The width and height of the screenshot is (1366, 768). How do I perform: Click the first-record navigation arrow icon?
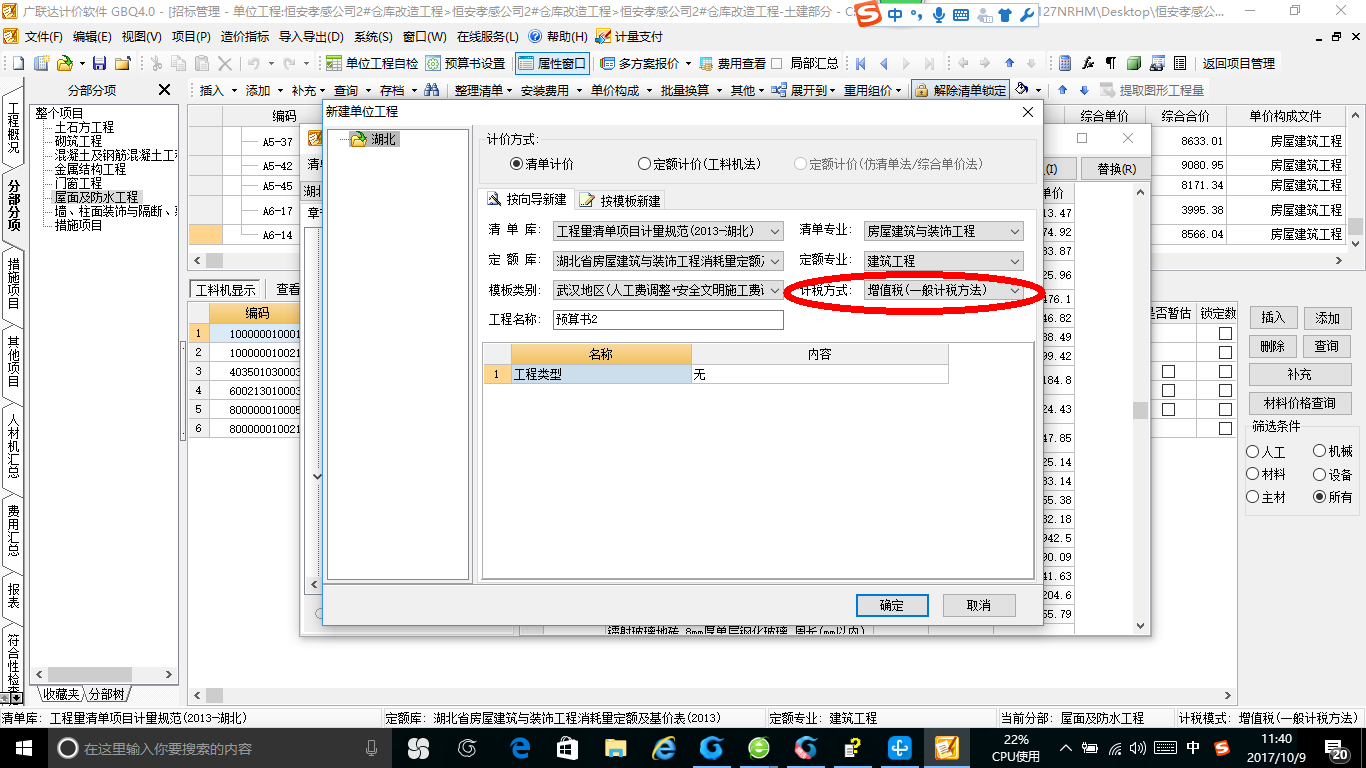pyautogui.click(x=860, y=63)
